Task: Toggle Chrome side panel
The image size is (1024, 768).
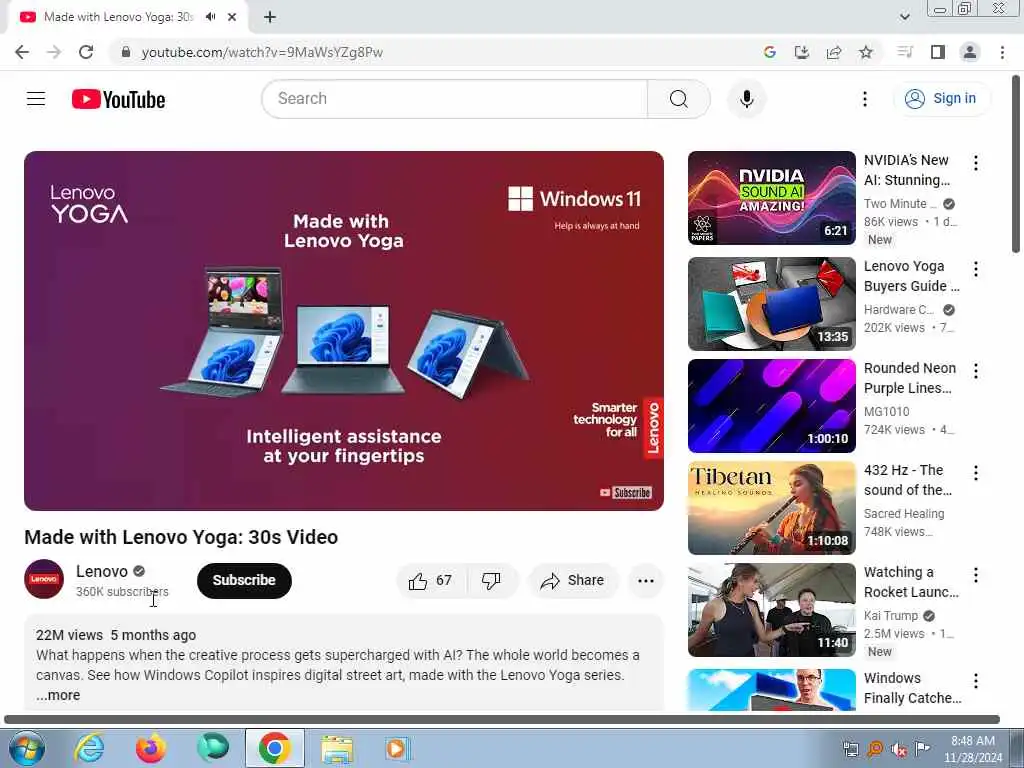Action: point(938,52)
